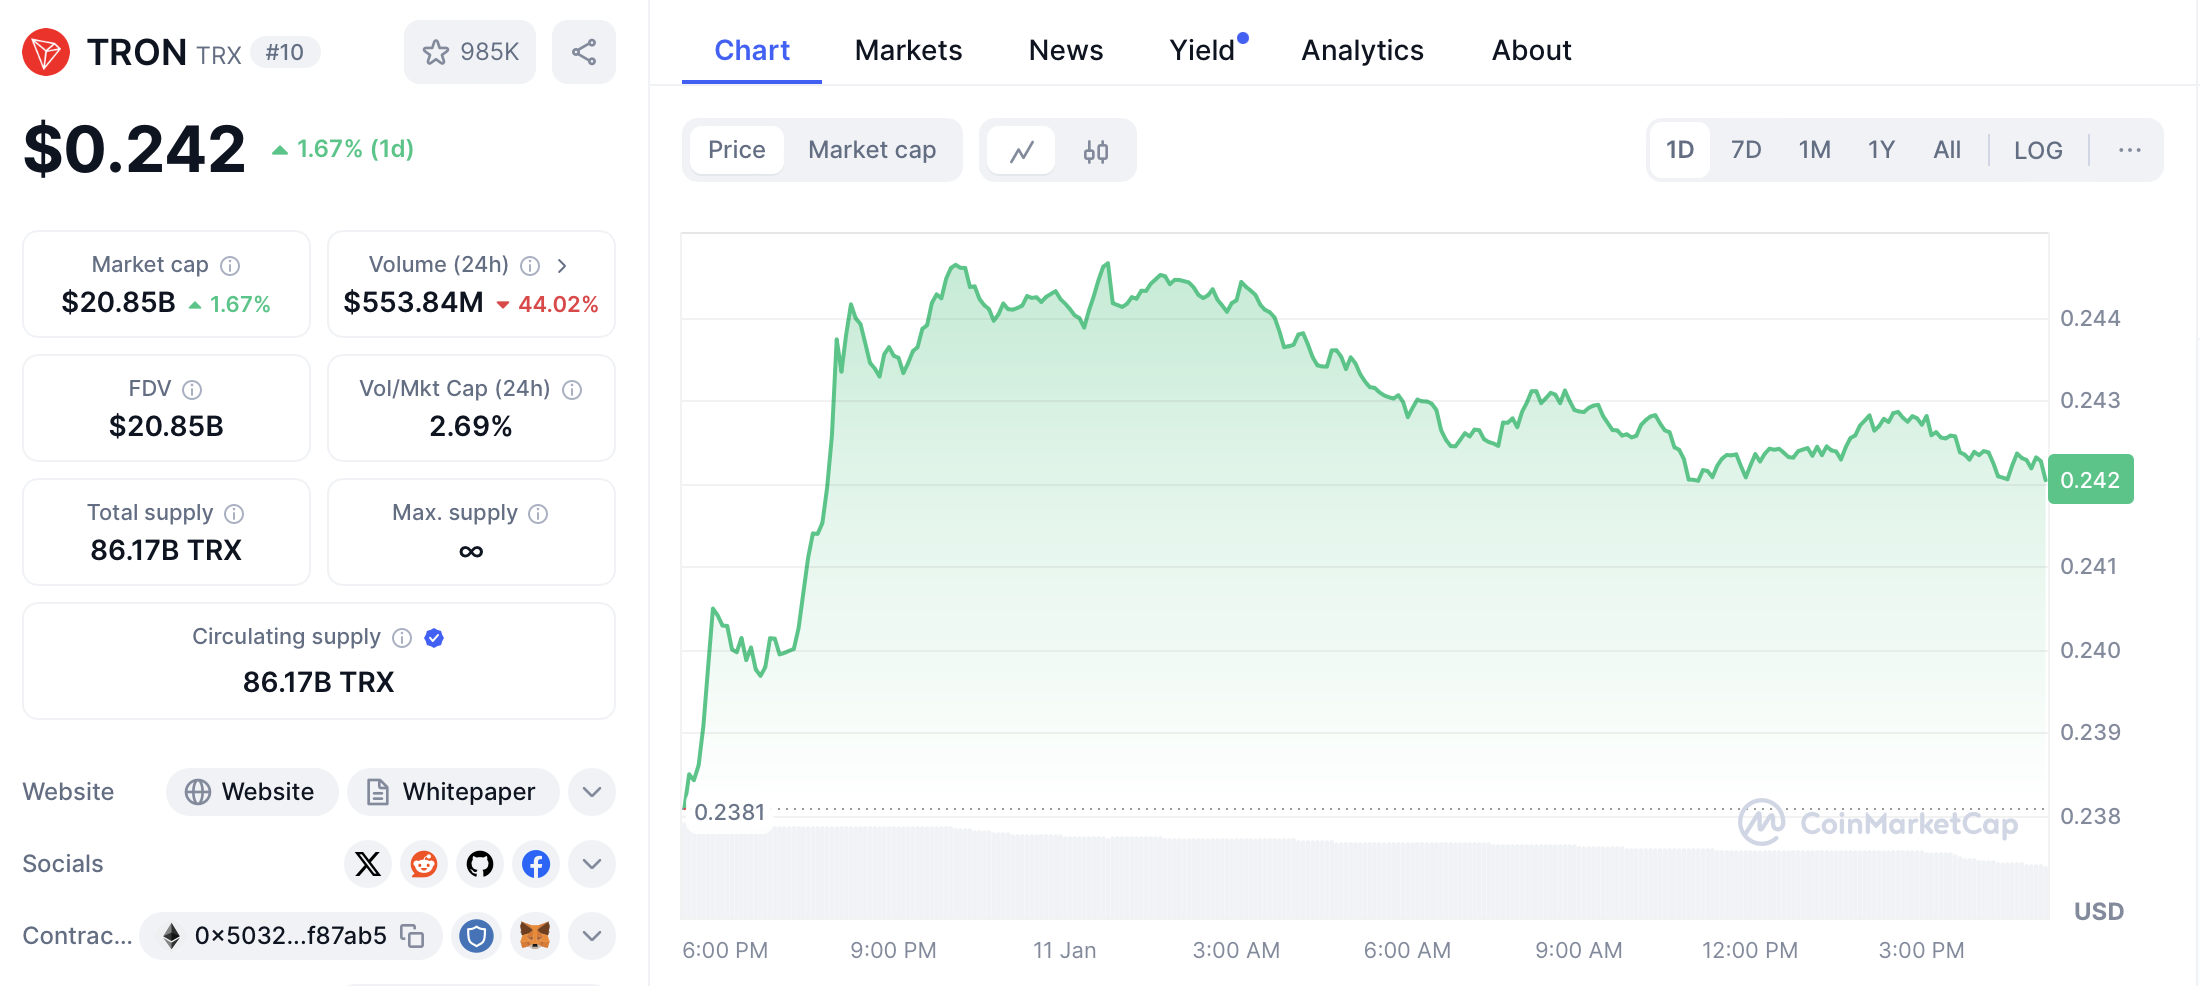This screenshot has width=2200, height=986.
Task: Add TRON to watchlist with star
Action: (x=470, y=52)
